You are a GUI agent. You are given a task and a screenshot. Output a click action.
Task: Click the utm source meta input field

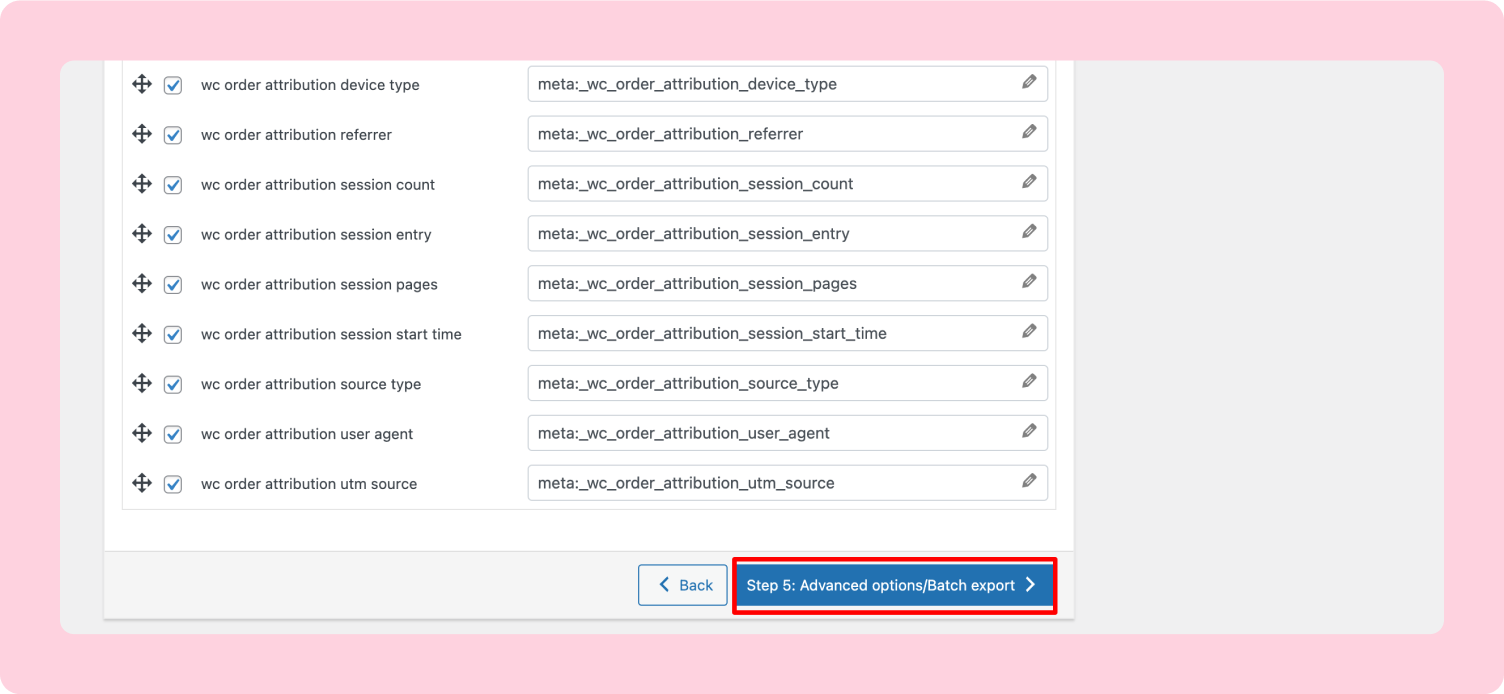(x=780, y=482)
